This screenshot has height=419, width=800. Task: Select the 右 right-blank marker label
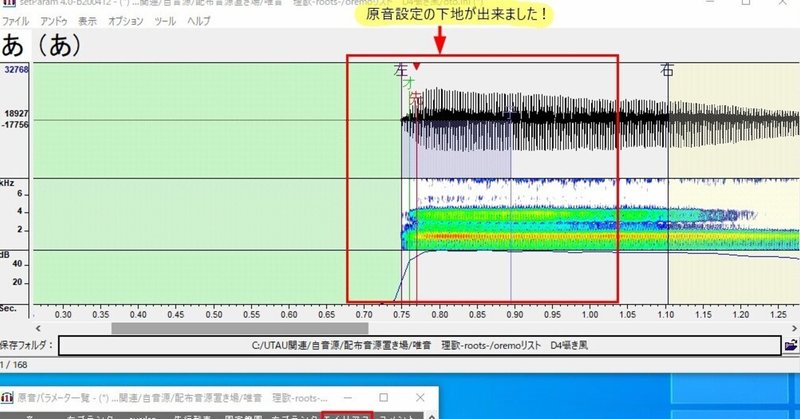click(667, 70)
